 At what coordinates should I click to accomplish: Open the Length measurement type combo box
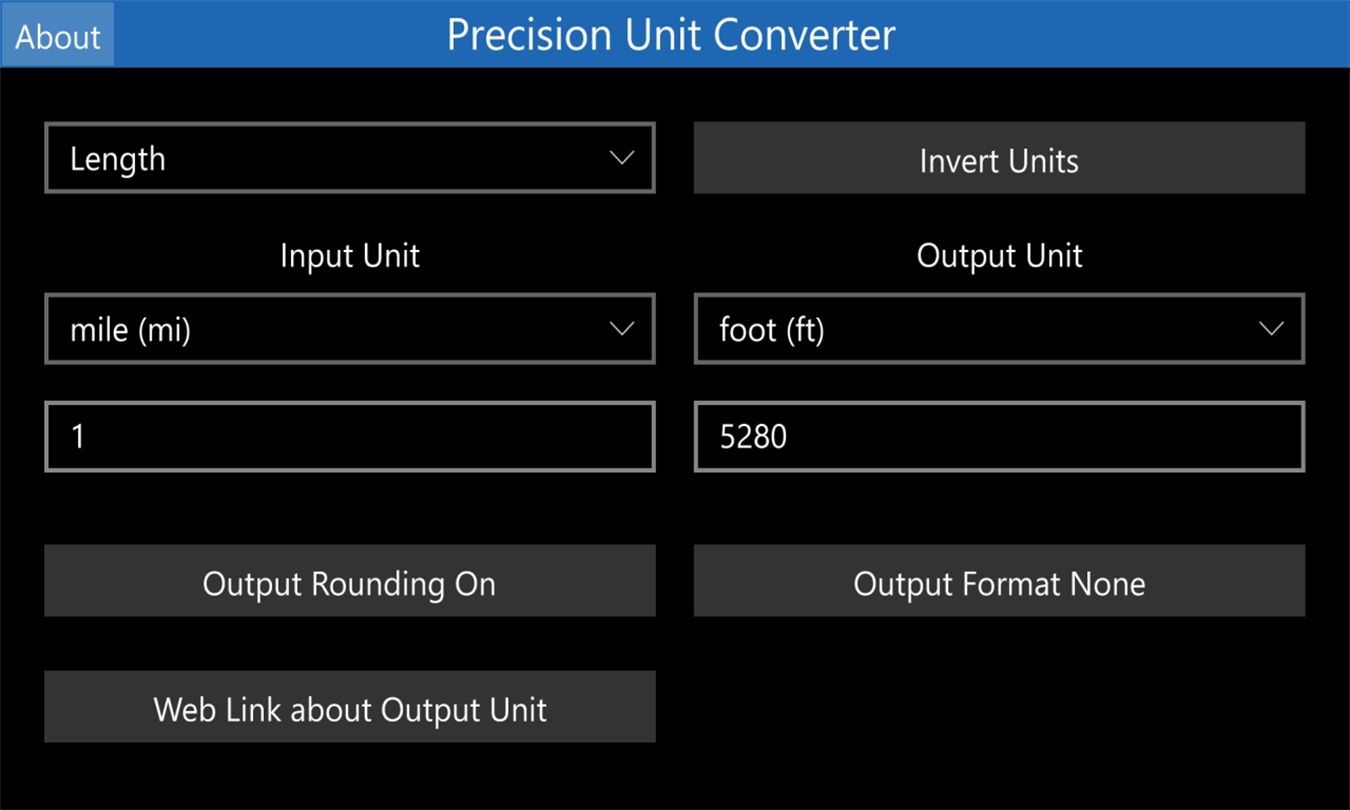(x=350, y=158)
